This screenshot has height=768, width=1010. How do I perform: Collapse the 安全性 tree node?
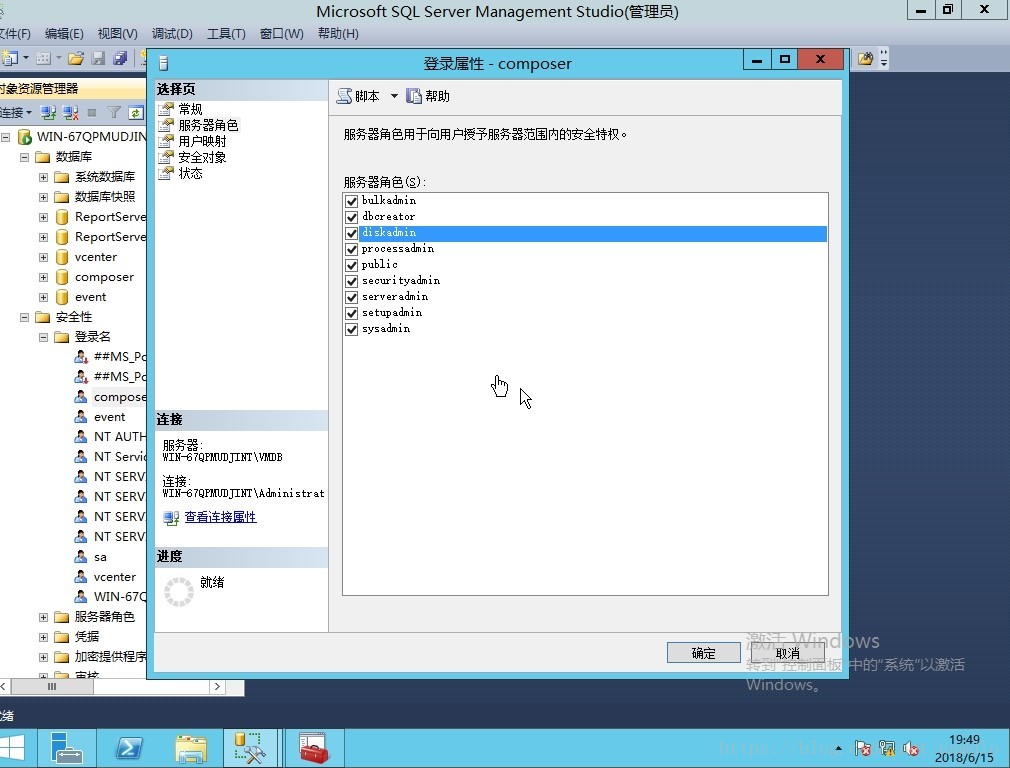coord(24,317)
